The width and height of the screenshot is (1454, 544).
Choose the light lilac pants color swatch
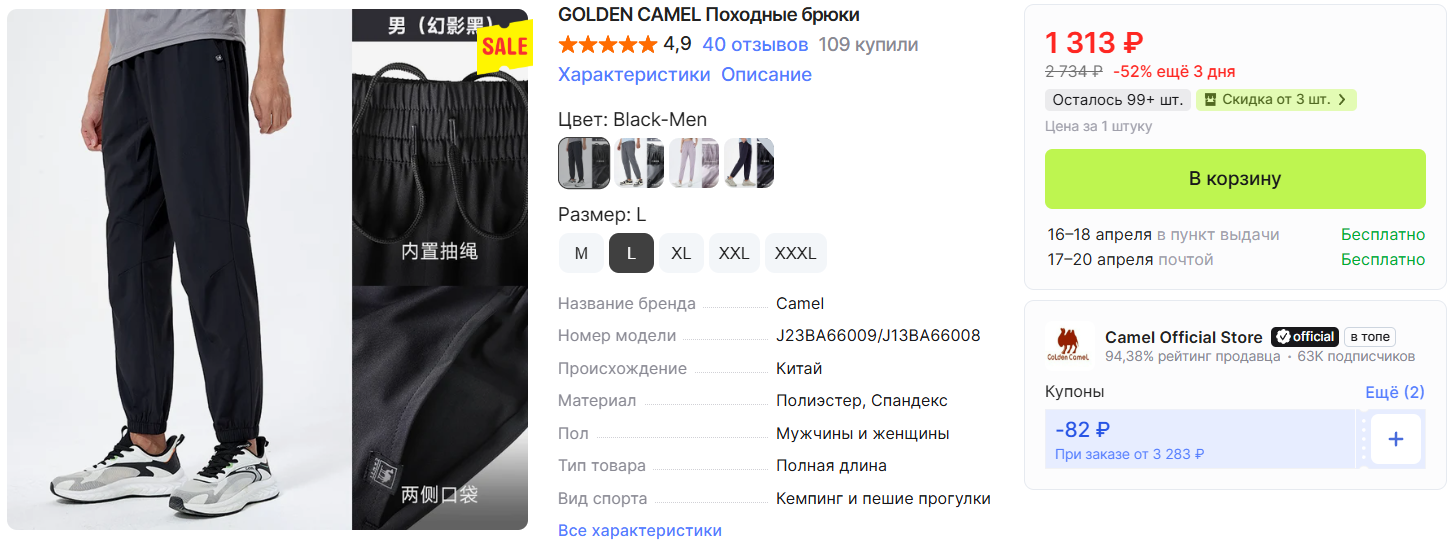click(694, 163)
